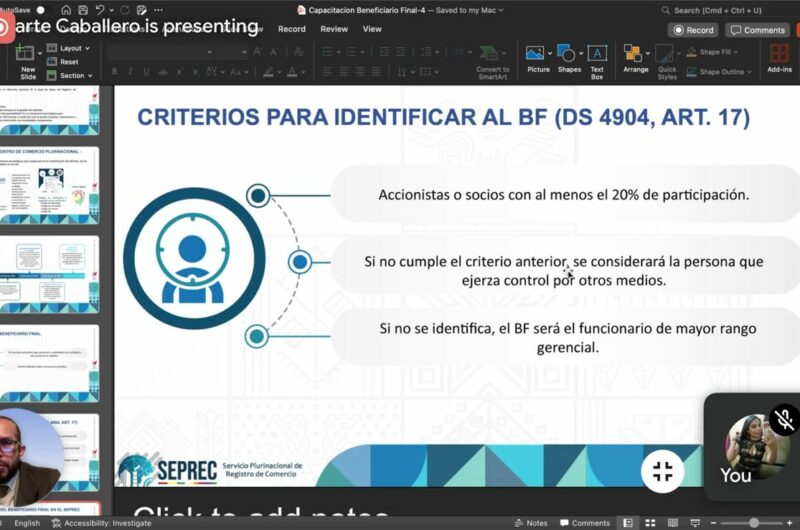The image size is (800, 530).
Task: Switch to Normal view
Action: 628,523
